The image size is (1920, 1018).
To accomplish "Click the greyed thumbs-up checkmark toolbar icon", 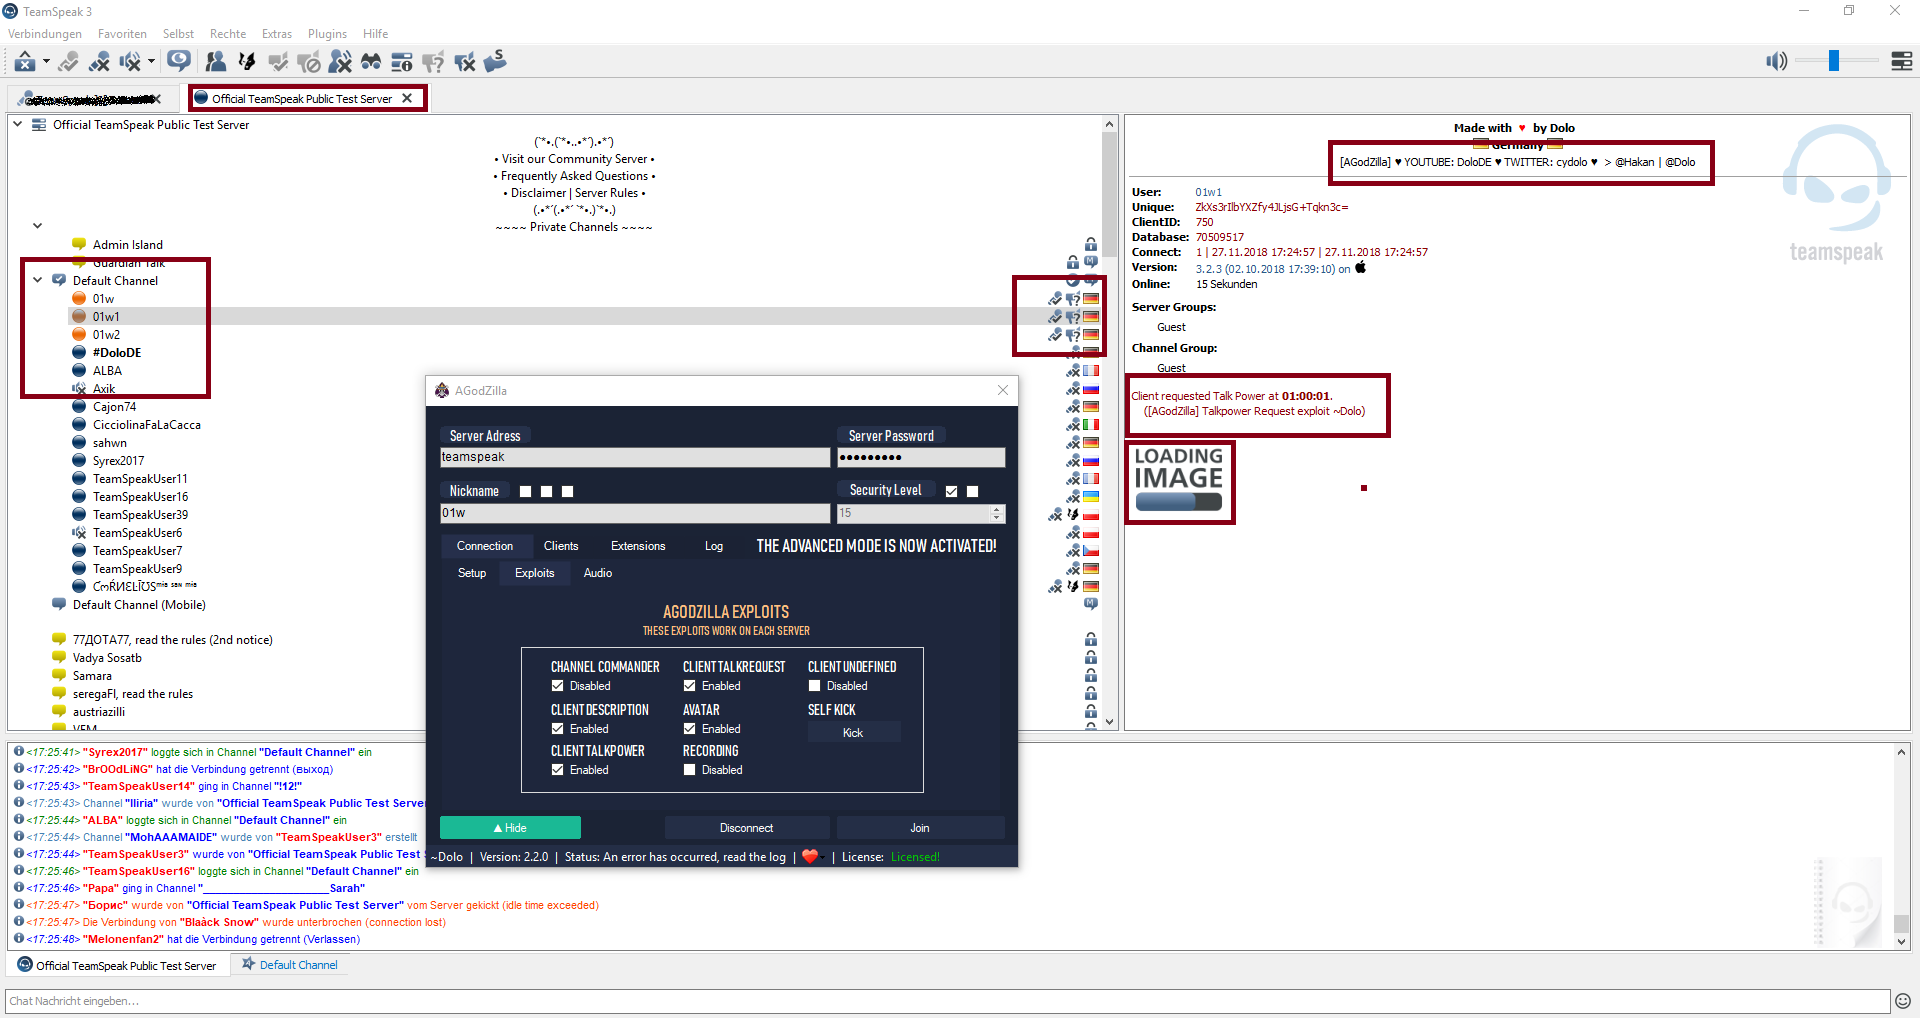I will (x=278, y=62).
